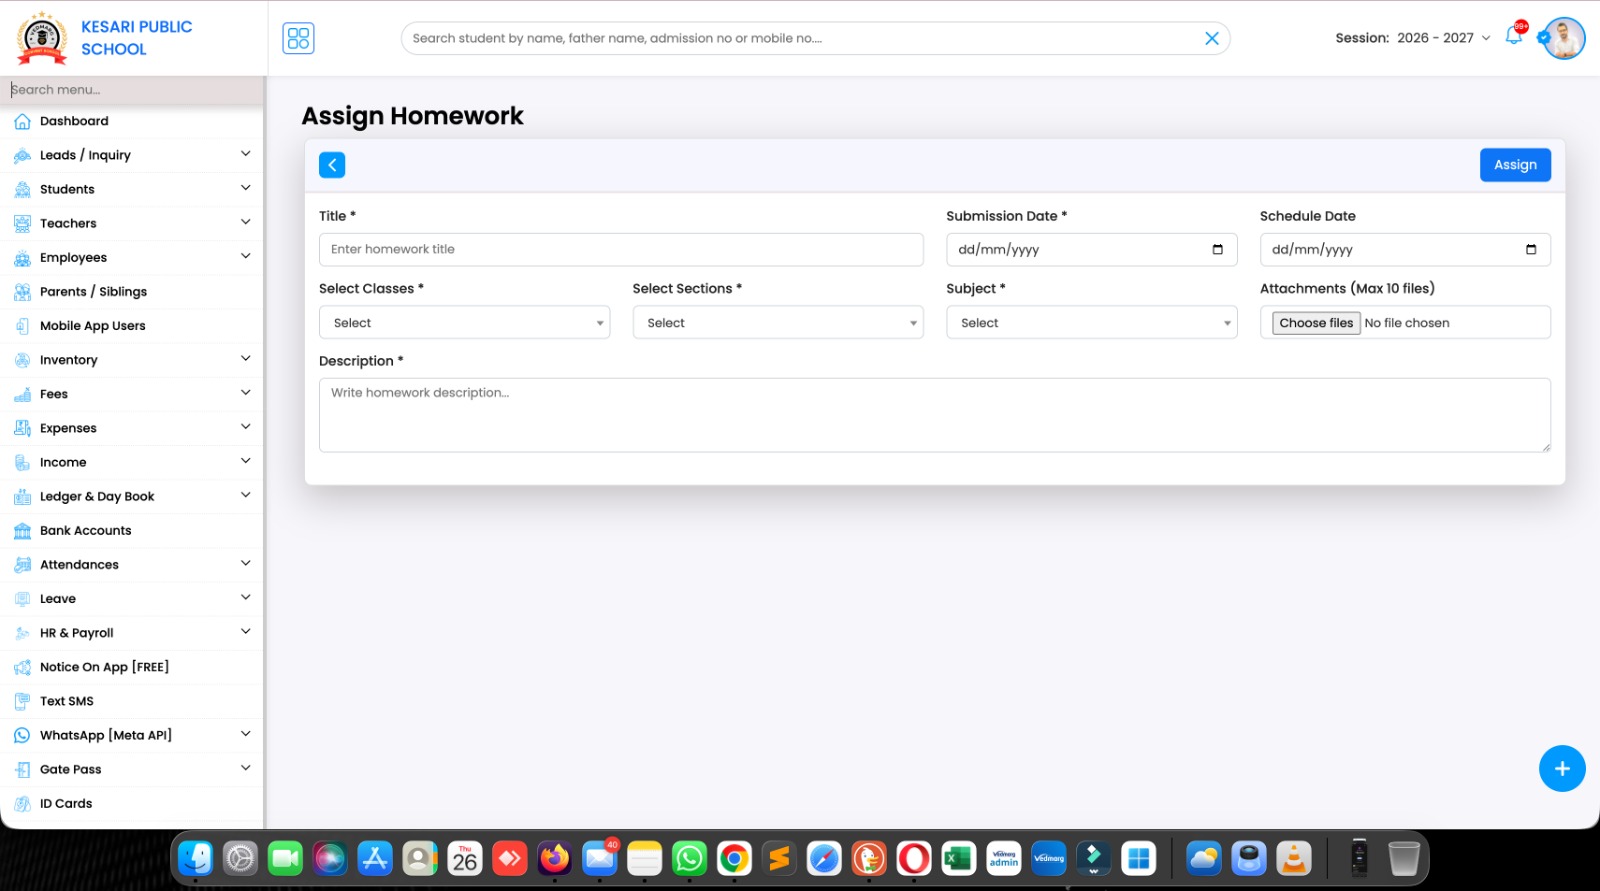Open the Opera browser in the dock

click(914, 858)
